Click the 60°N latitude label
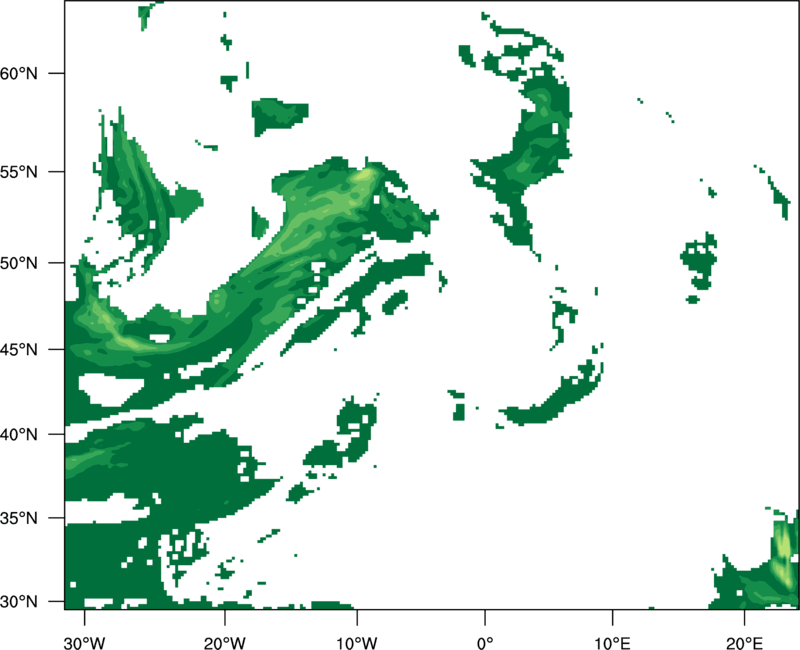Image resolution: width=800 pixels, height=650 pixels. tap(19, 73)
